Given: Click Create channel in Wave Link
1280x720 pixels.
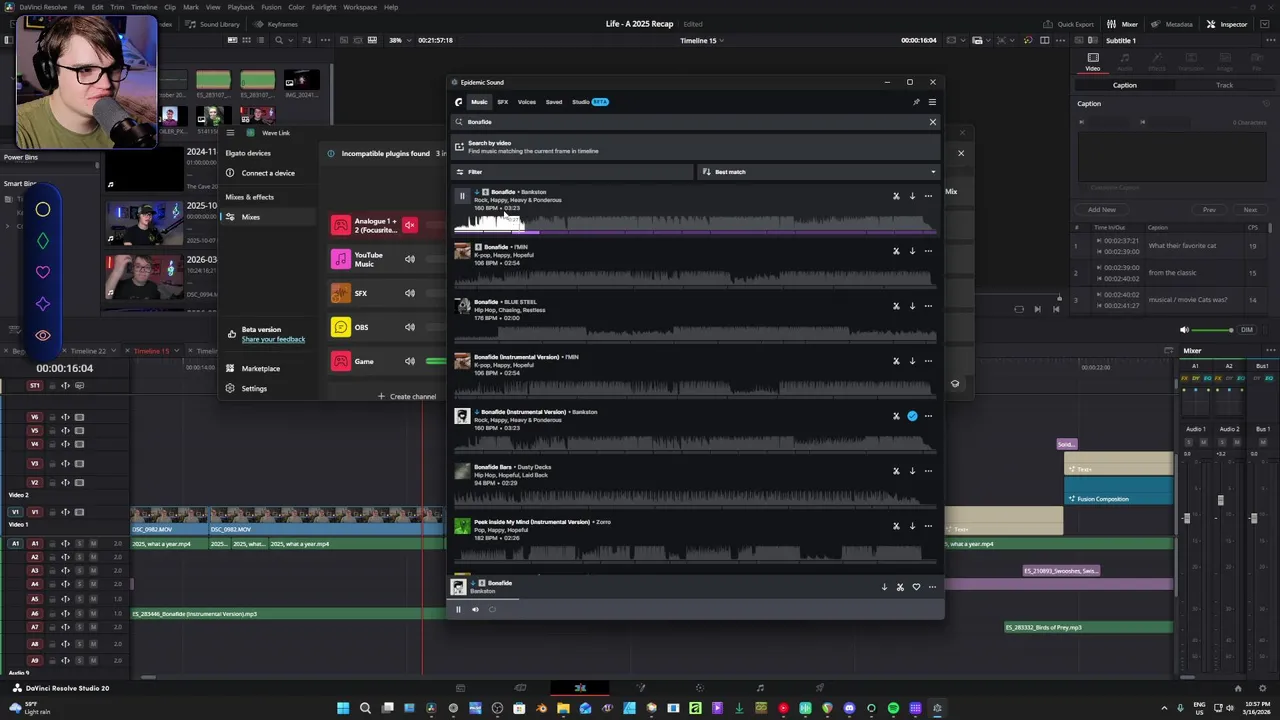Looking at the screenshot, I should pos(407,396).
